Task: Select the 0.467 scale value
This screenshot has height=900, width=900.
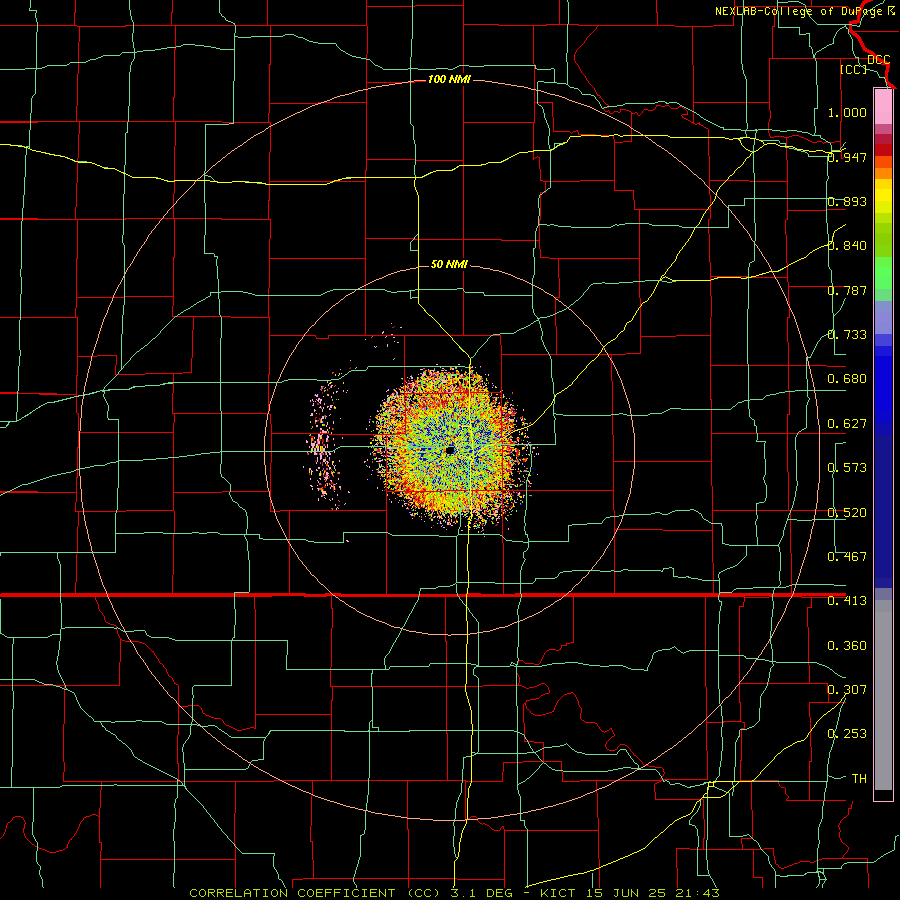Action: 847,556
